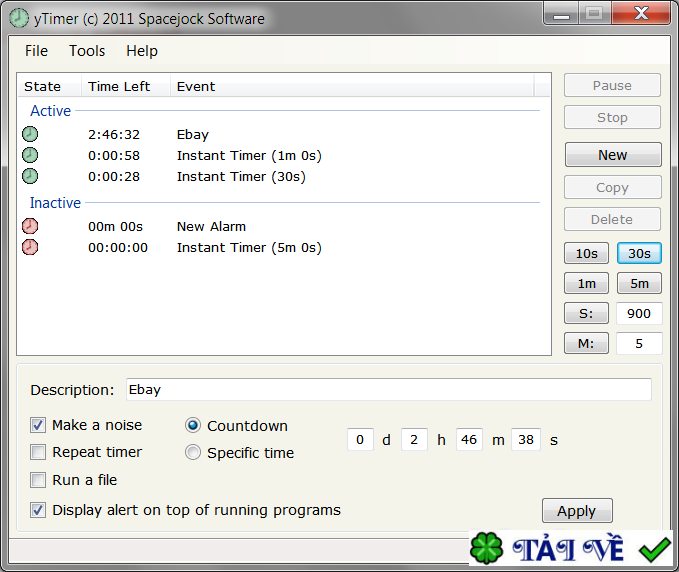Open the Help menu

pos(142,51)
